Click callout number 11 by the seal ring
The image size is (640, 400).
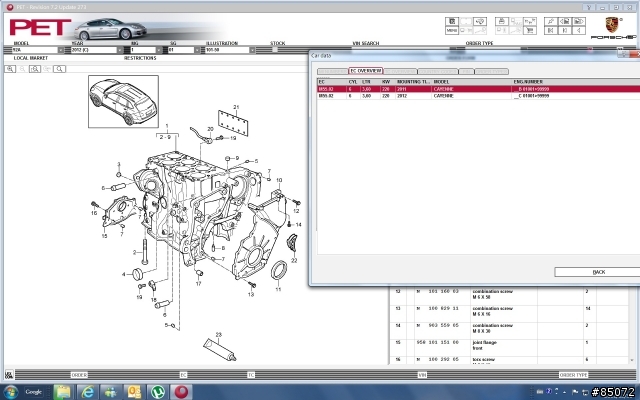click(278, 289)
